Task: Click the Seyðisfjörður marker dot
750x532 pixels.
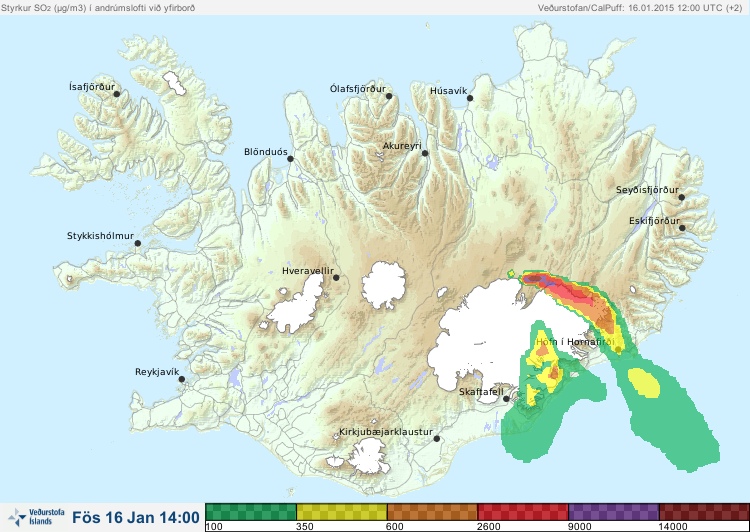Action: [x=682, y=197]
